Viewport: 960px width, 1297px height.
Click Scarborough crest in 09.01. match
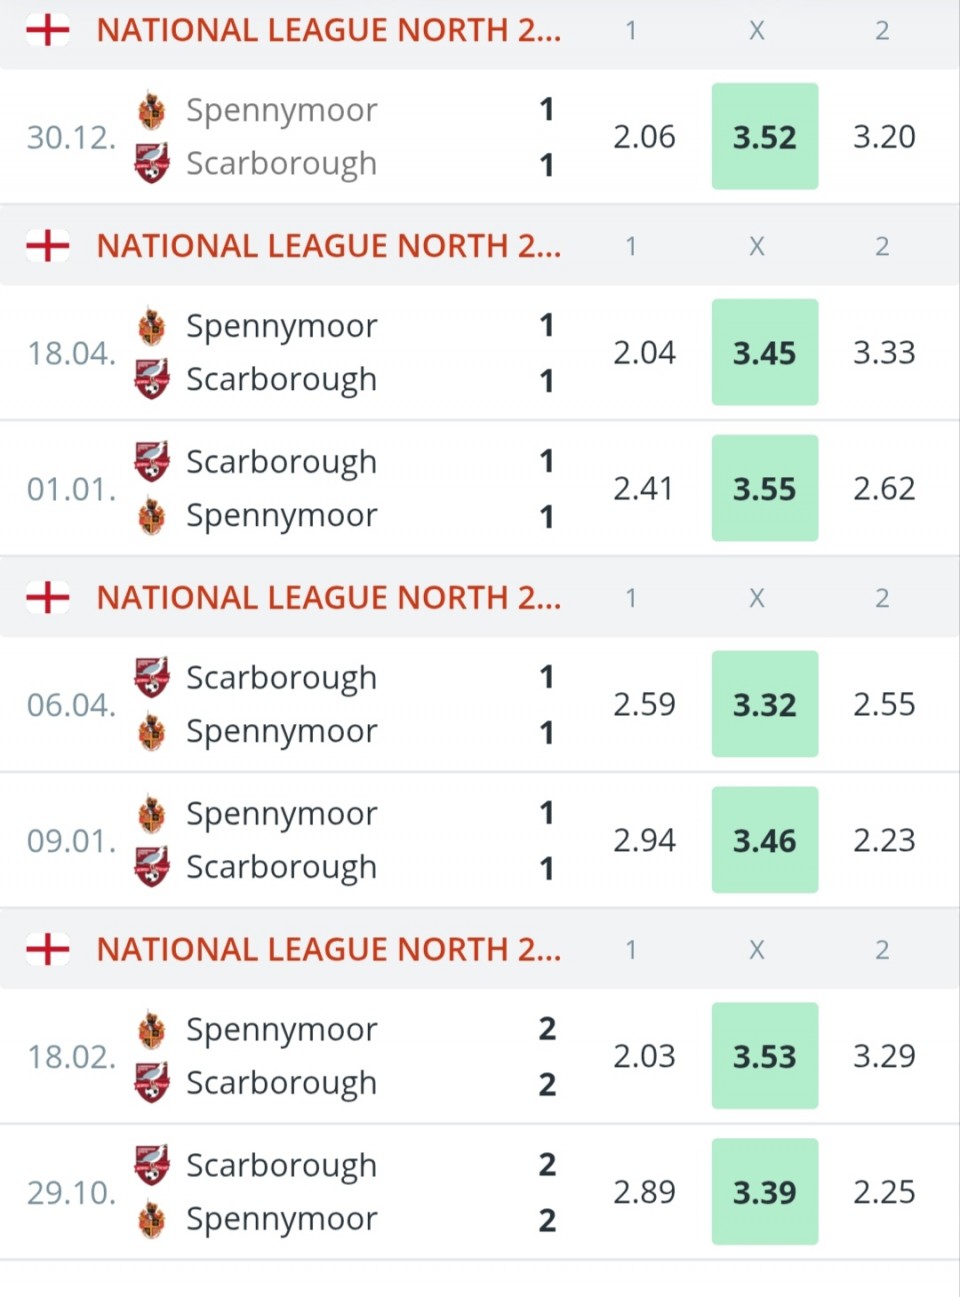pos(152,867)
